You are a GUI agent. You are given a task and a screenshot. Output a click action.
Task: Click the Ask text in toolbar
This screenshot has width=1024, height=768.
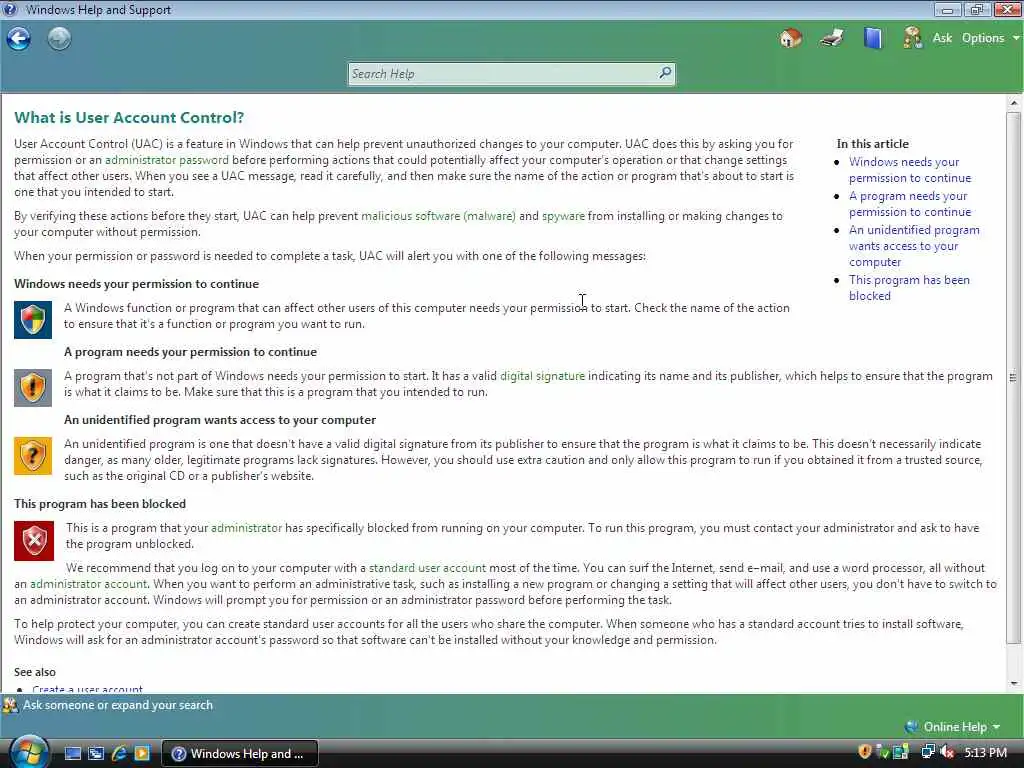pos(942,38)
